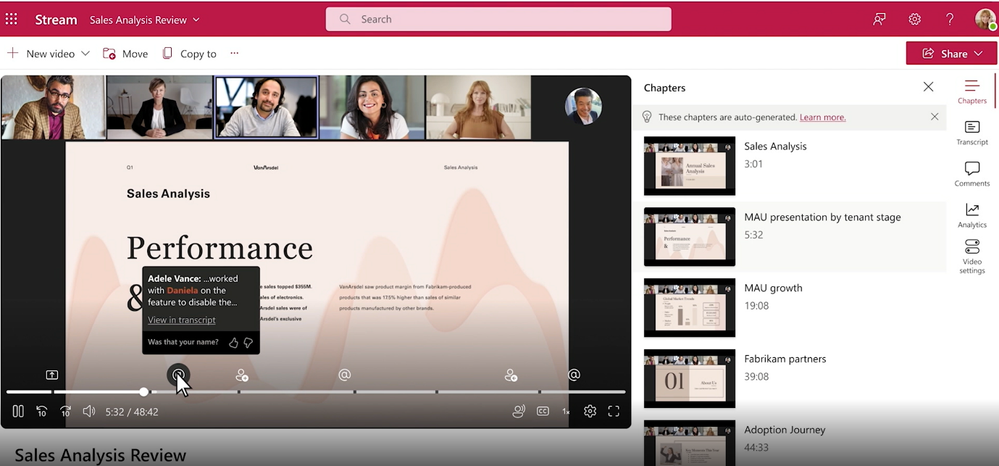Switch to the Transcript side tab
Screen dimensions: 999x466
click(972, 133)
